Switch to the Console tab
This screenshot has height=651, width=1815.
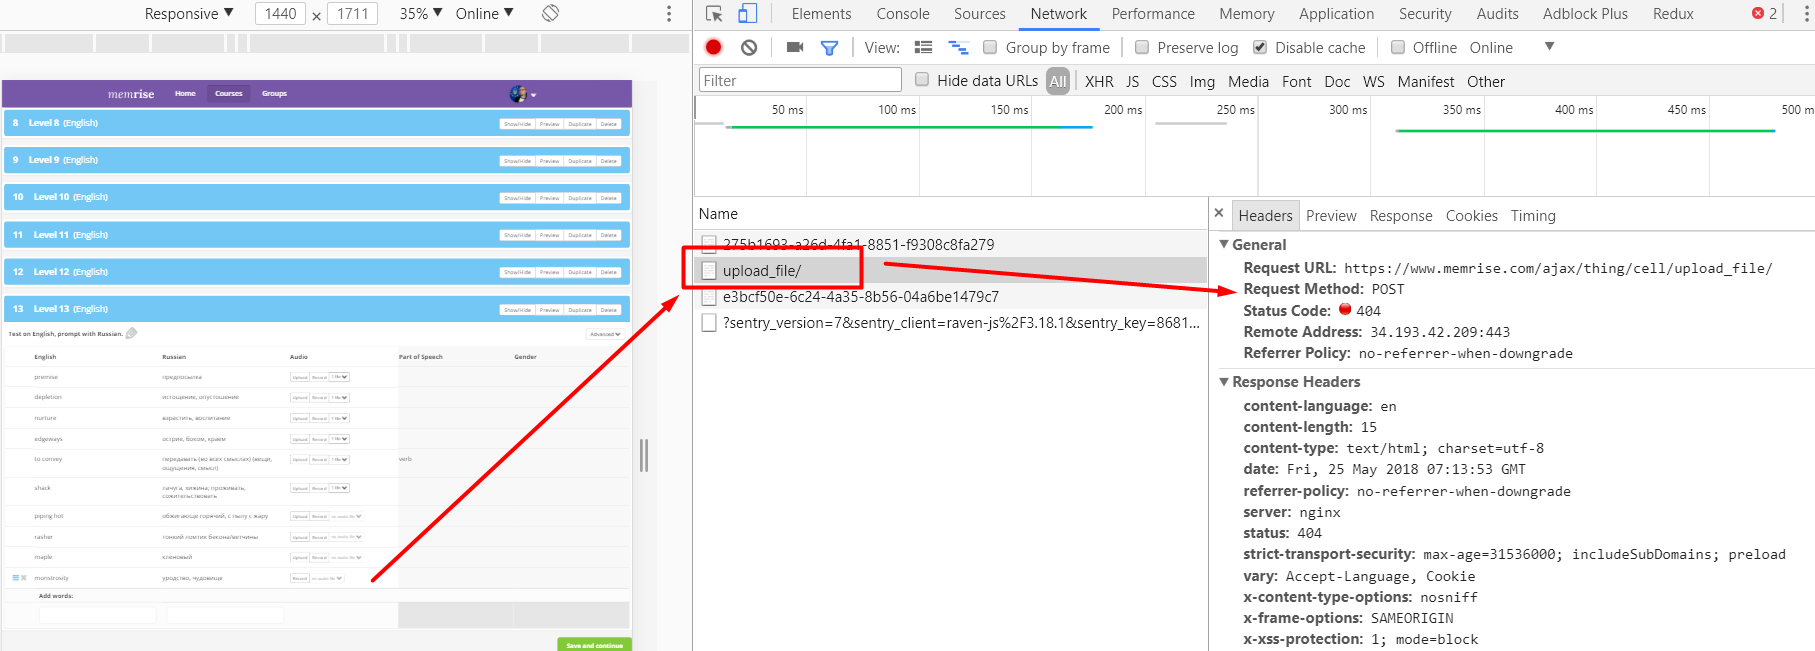(903, 14)
